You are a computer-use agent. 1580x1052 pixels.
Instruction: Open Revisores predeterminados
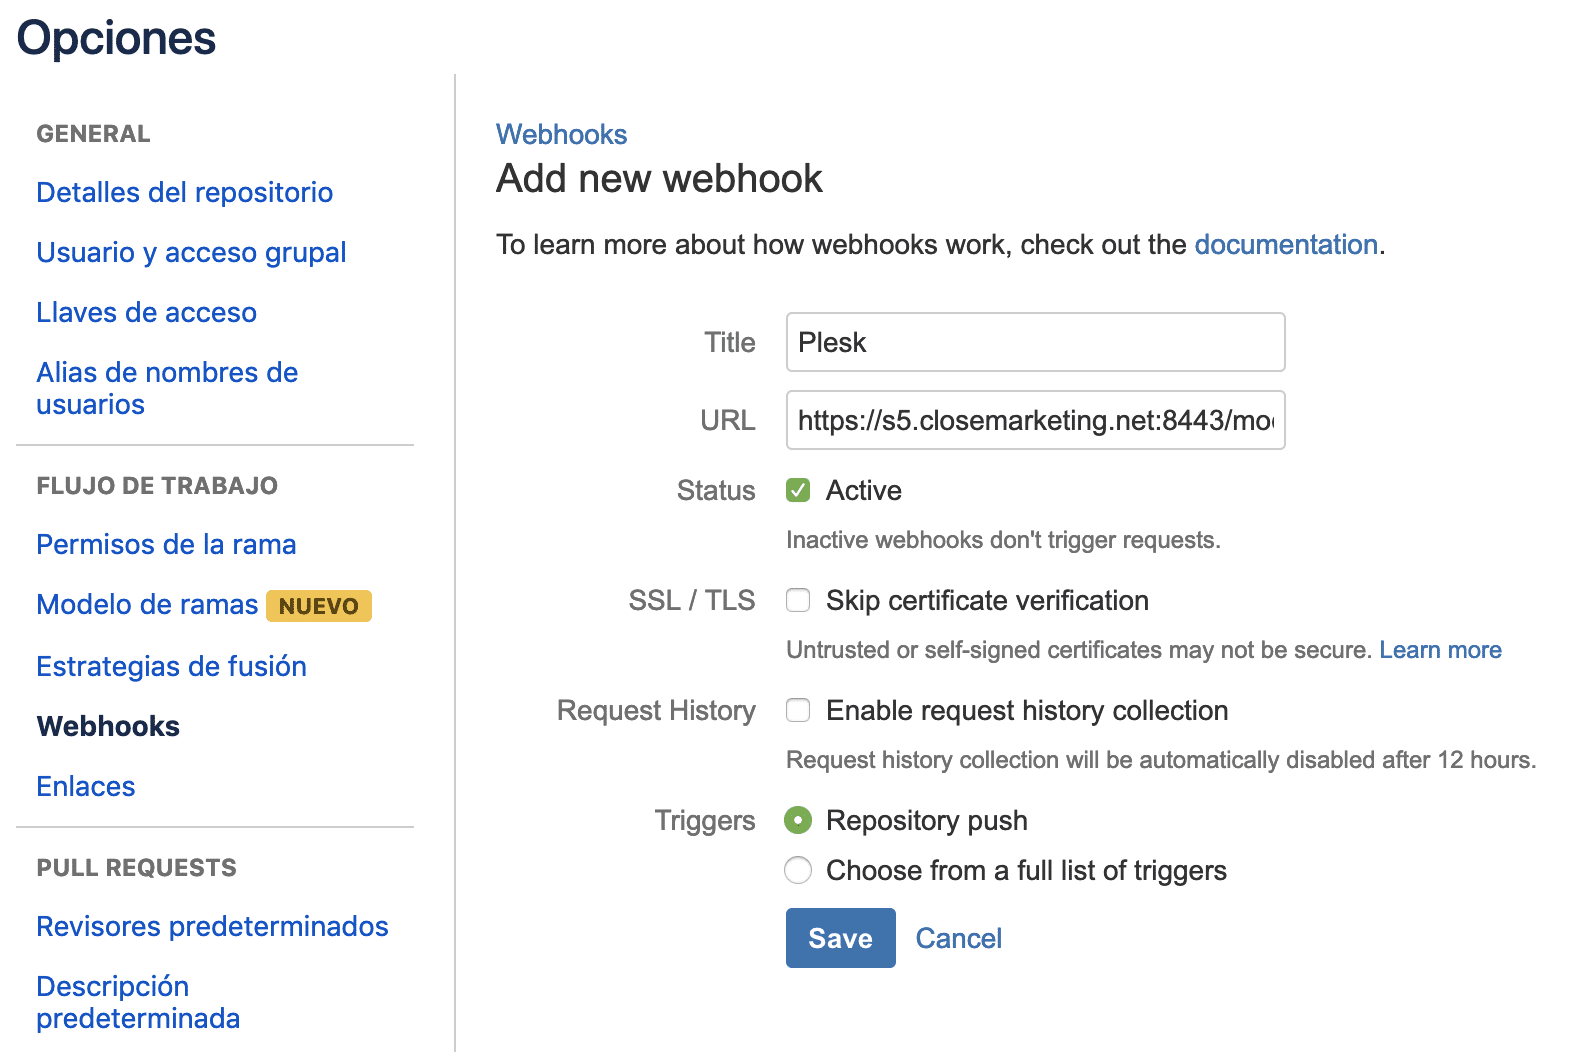click(212, 926)
